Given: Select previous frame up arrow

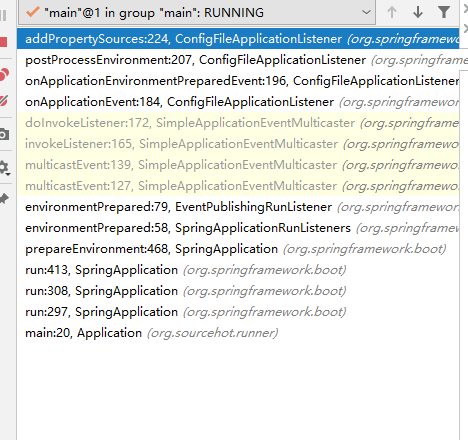Looking at the screenshot, I should coord(392,13).
